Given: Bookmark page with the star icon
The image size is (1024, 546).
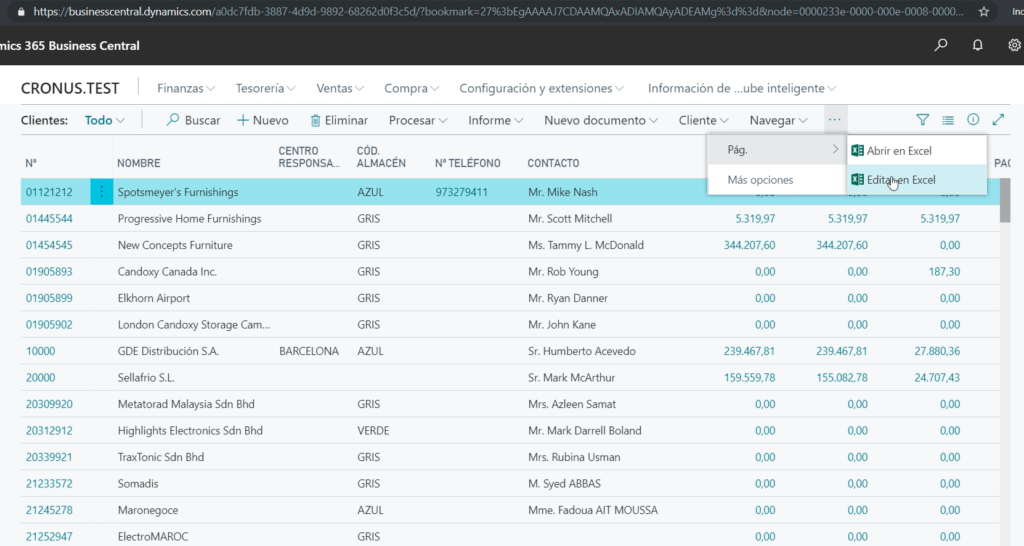Looking at the screenshot, I should [985, 12].
